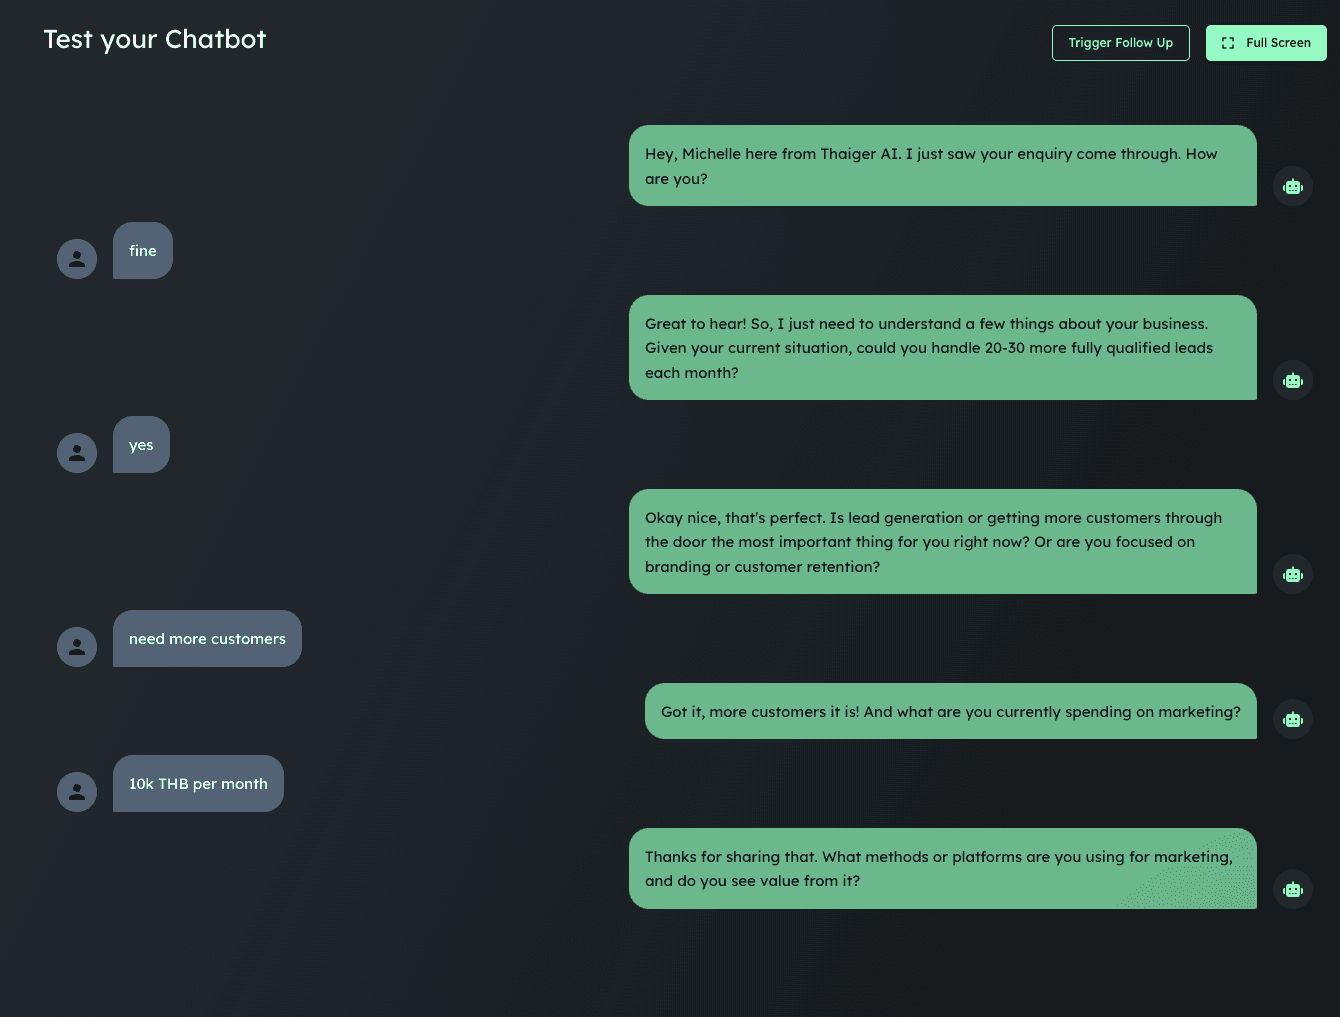Select Michelle's opening greeting bubble

pyautogui.click(x=943, y=166)
